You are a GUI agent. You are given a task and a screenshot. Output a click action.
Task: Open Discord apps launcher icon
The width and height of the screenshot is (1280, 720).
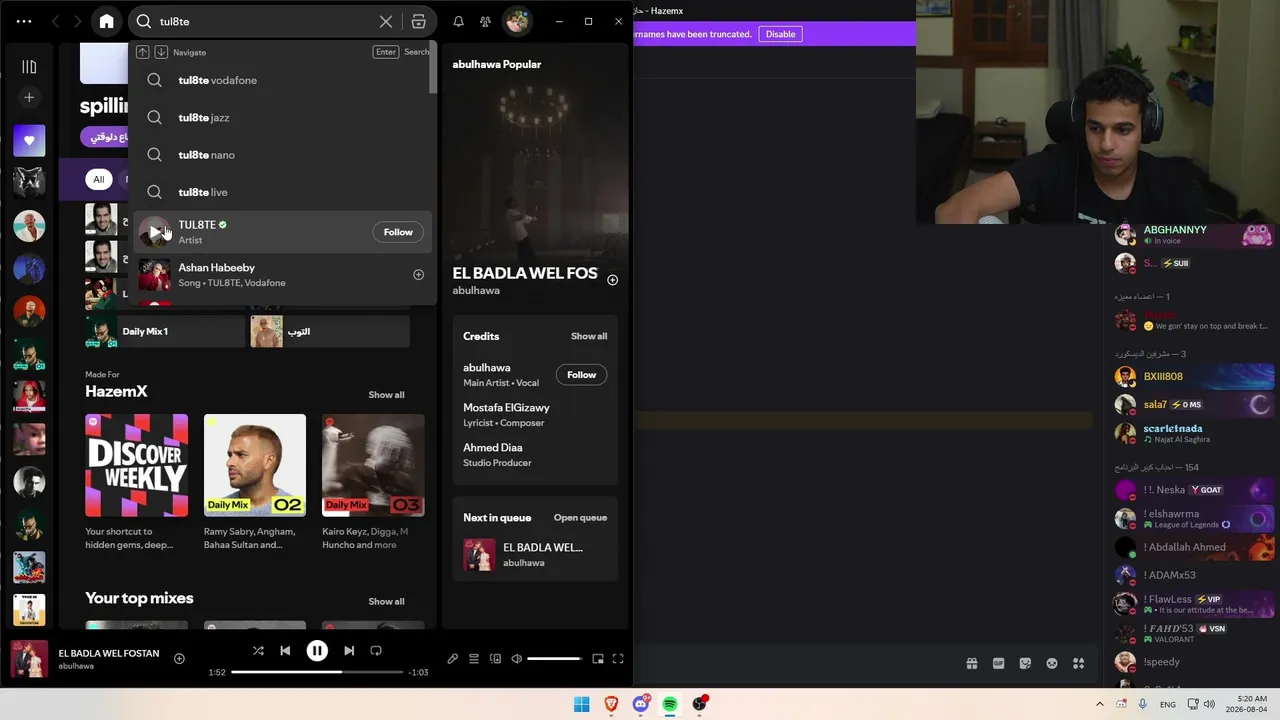[1078, 663]
